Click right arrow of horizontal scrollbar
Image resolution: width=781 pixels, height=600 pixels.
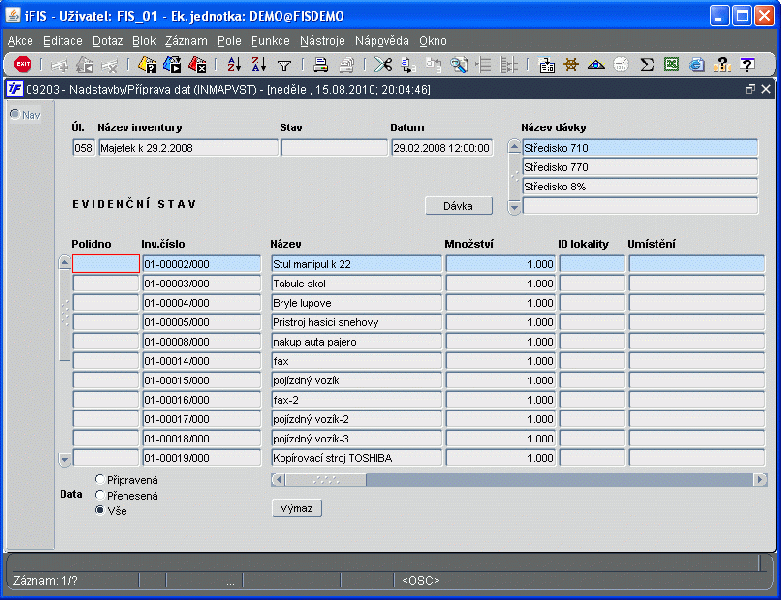coord(760,480)
